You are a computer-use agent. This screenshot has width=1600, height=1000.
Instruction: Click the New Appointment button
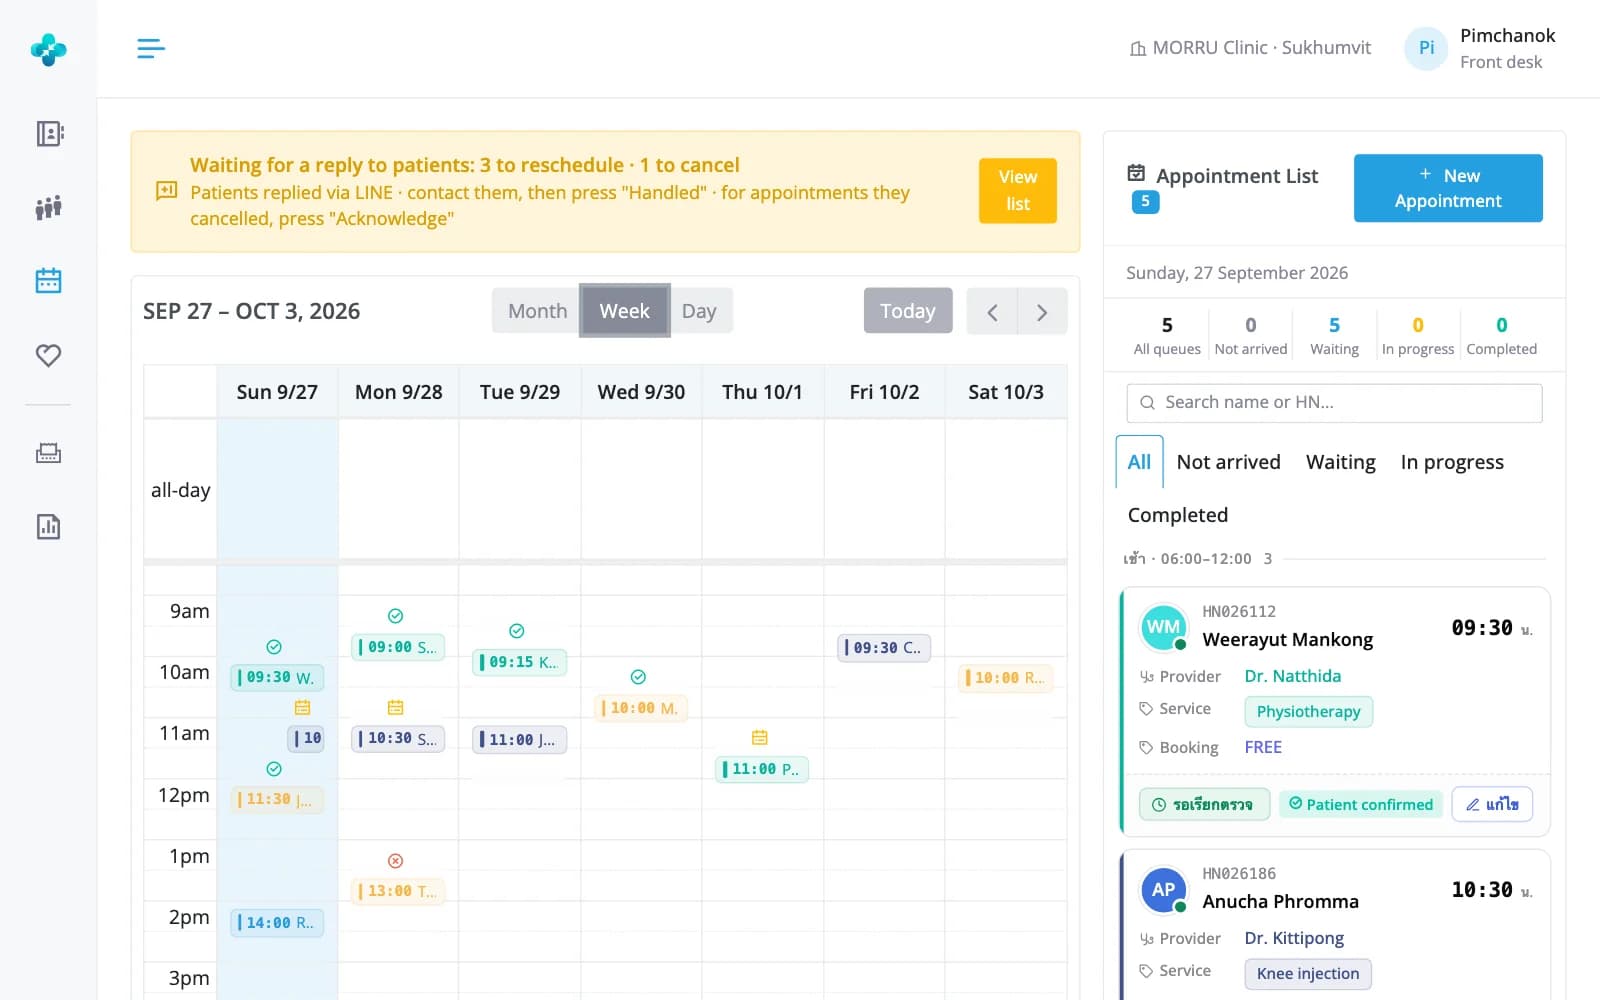[1448, 188]
